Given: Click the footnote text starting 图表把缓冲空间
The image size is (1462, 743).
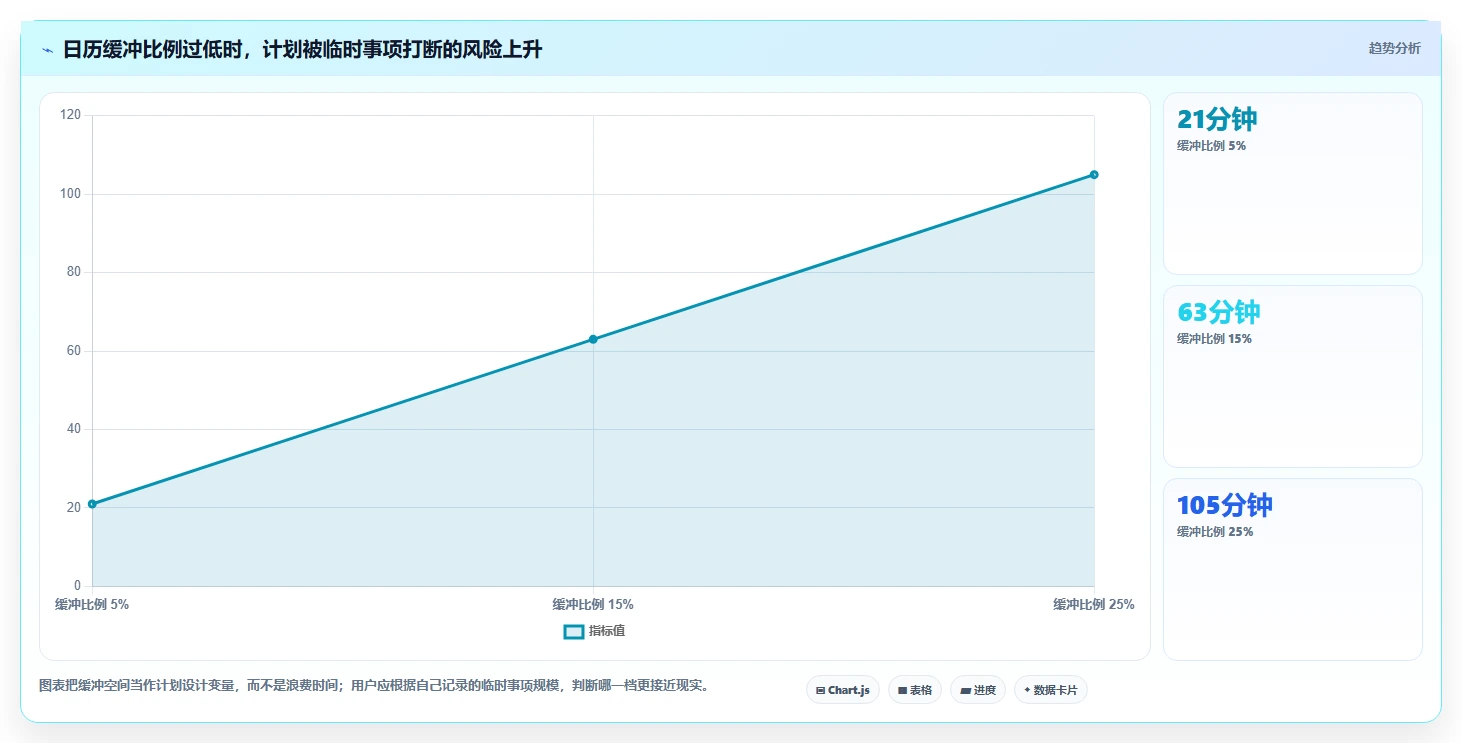Looking at the screenshot, I should (x=374, y=686).
